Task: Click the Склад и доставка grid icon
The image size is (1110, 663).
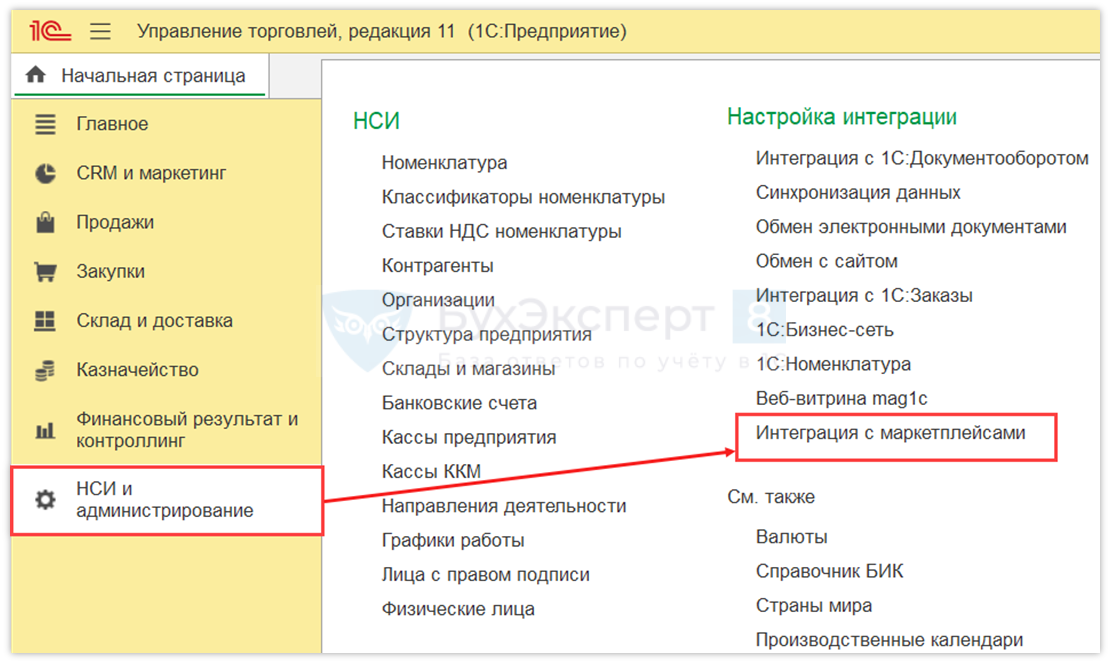Action: [45, 321]
